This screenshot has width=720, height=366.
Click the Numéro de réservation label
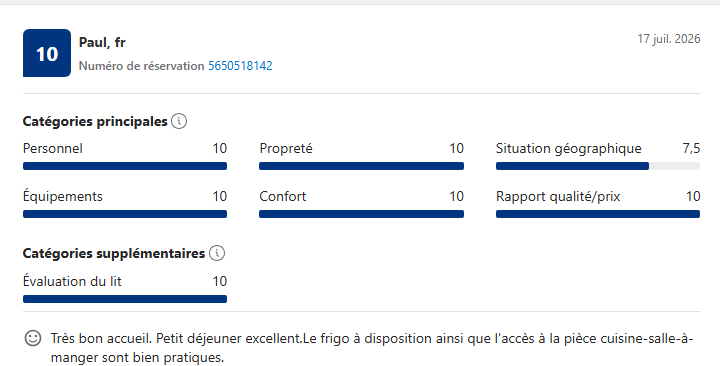(141, 66)
